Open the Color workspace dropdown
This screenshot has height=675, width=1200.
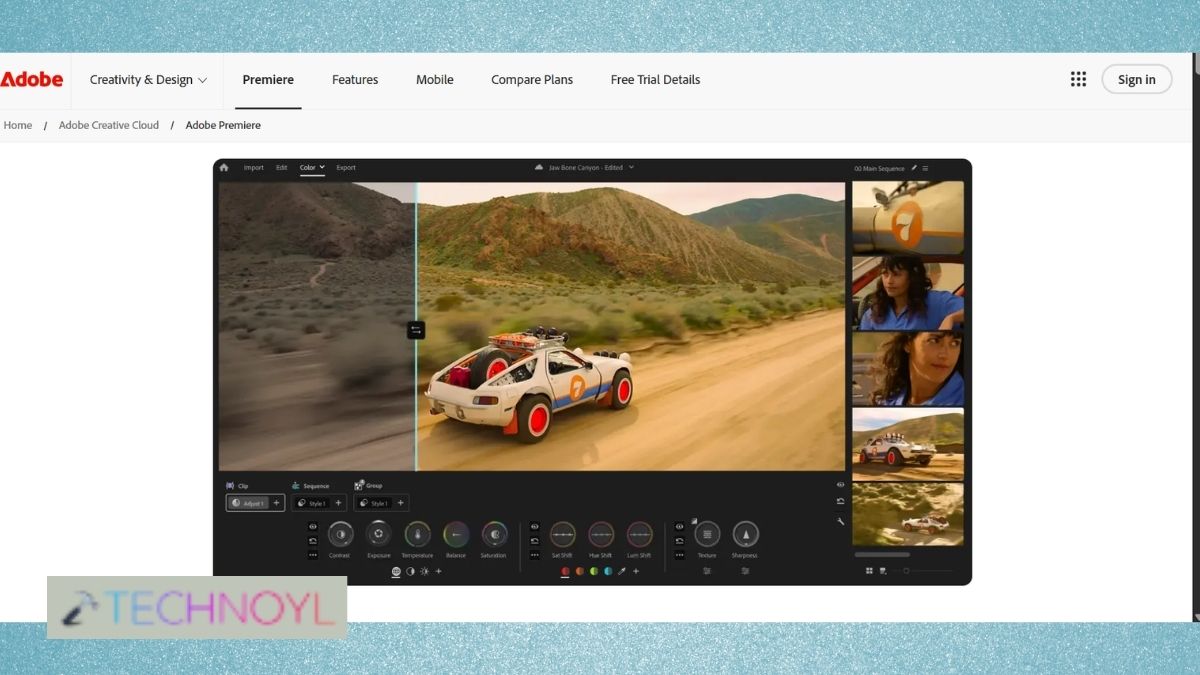coord(312,167)
